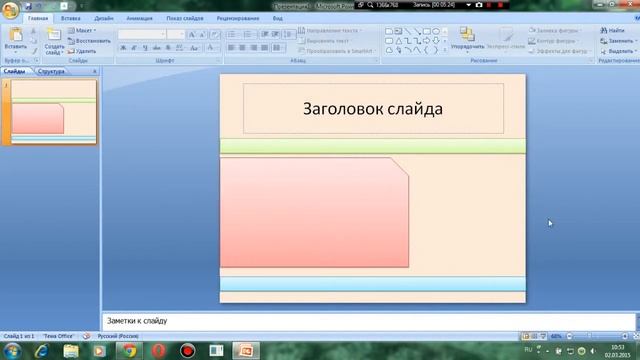Open the Показ слайдов ribbon tab
The width and height of the screenshot is (640, 360).
click(x=184, y=18)
